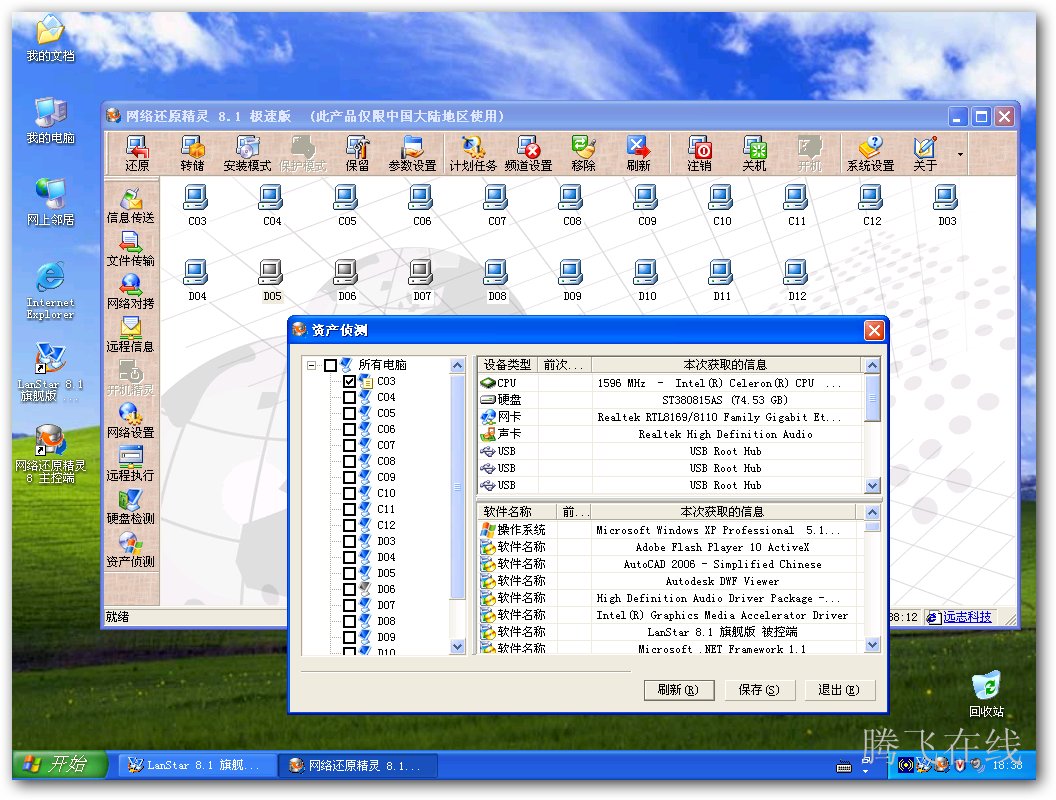Click the 刷新(R) refresh button

(x=678, y=690)
